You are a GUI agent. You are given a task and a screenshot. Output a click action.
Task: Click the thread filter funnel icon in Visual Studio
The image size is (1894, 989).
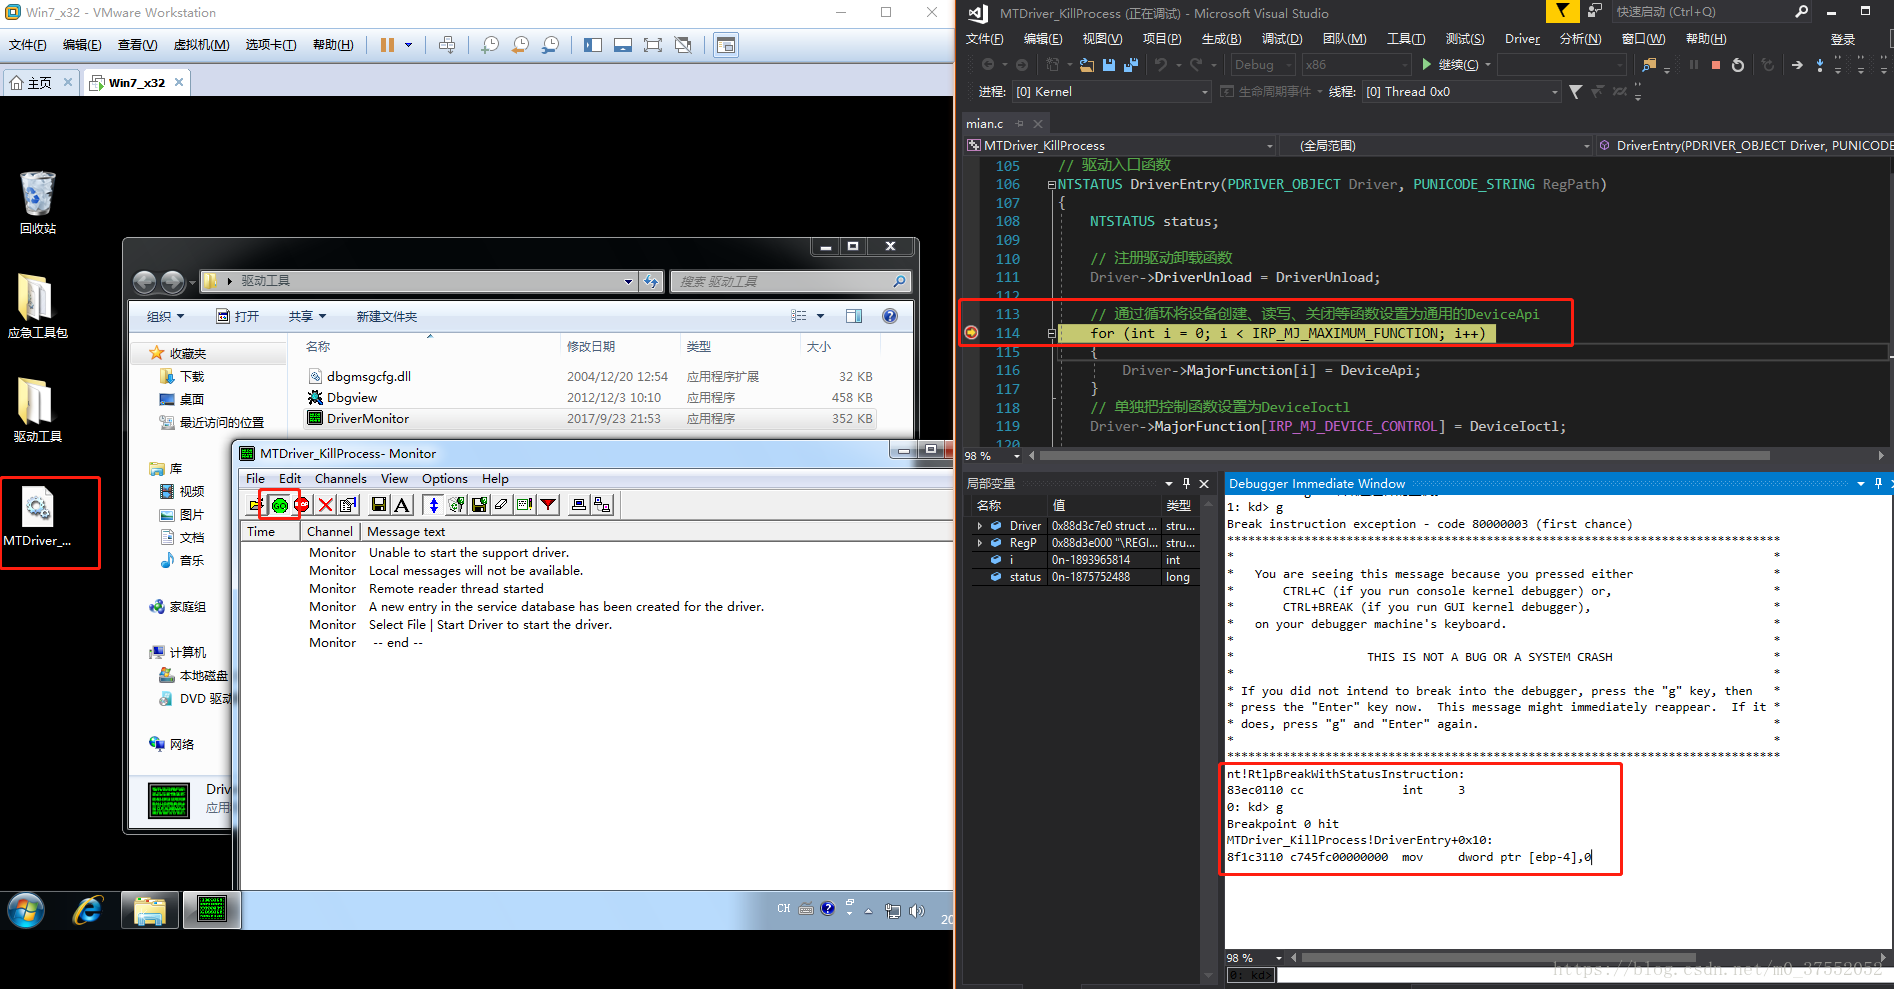[x=1576, y=92]
